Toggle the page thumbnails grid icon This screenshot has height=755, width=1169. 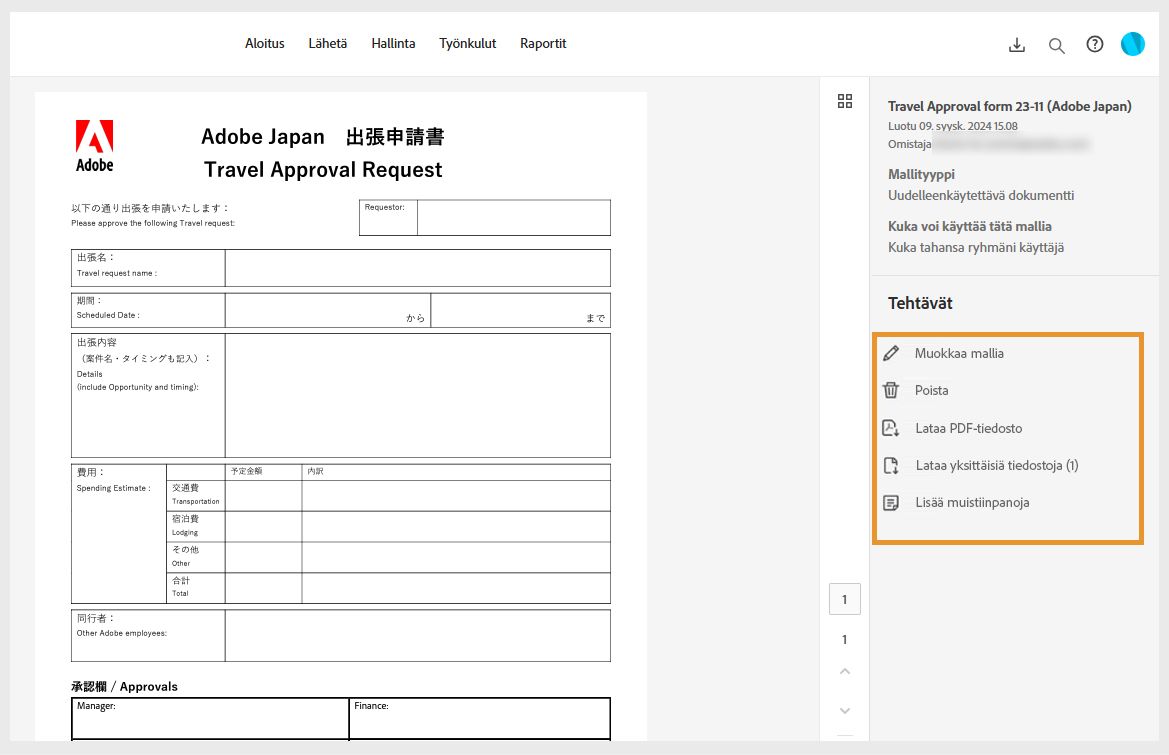pyautogui.click(x=845, y=101)
